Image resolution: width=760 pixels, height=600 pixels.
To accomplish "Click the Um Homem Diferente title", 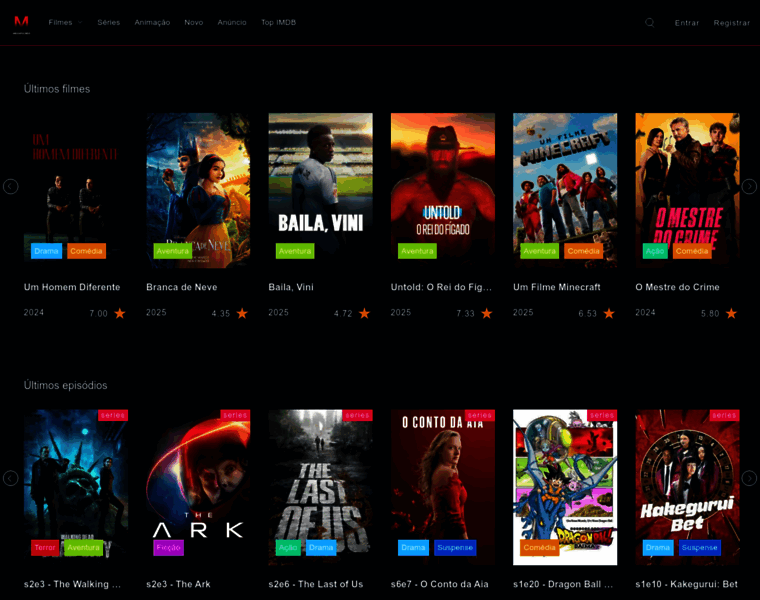I will [x=72, y=287].
